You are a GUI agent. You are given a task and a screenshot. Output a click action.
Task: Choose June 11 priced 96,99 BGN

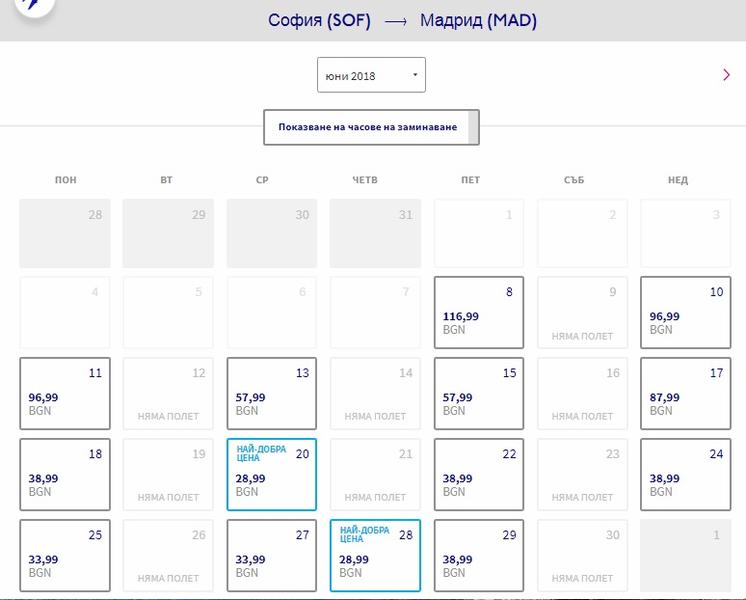coord(65,393)
